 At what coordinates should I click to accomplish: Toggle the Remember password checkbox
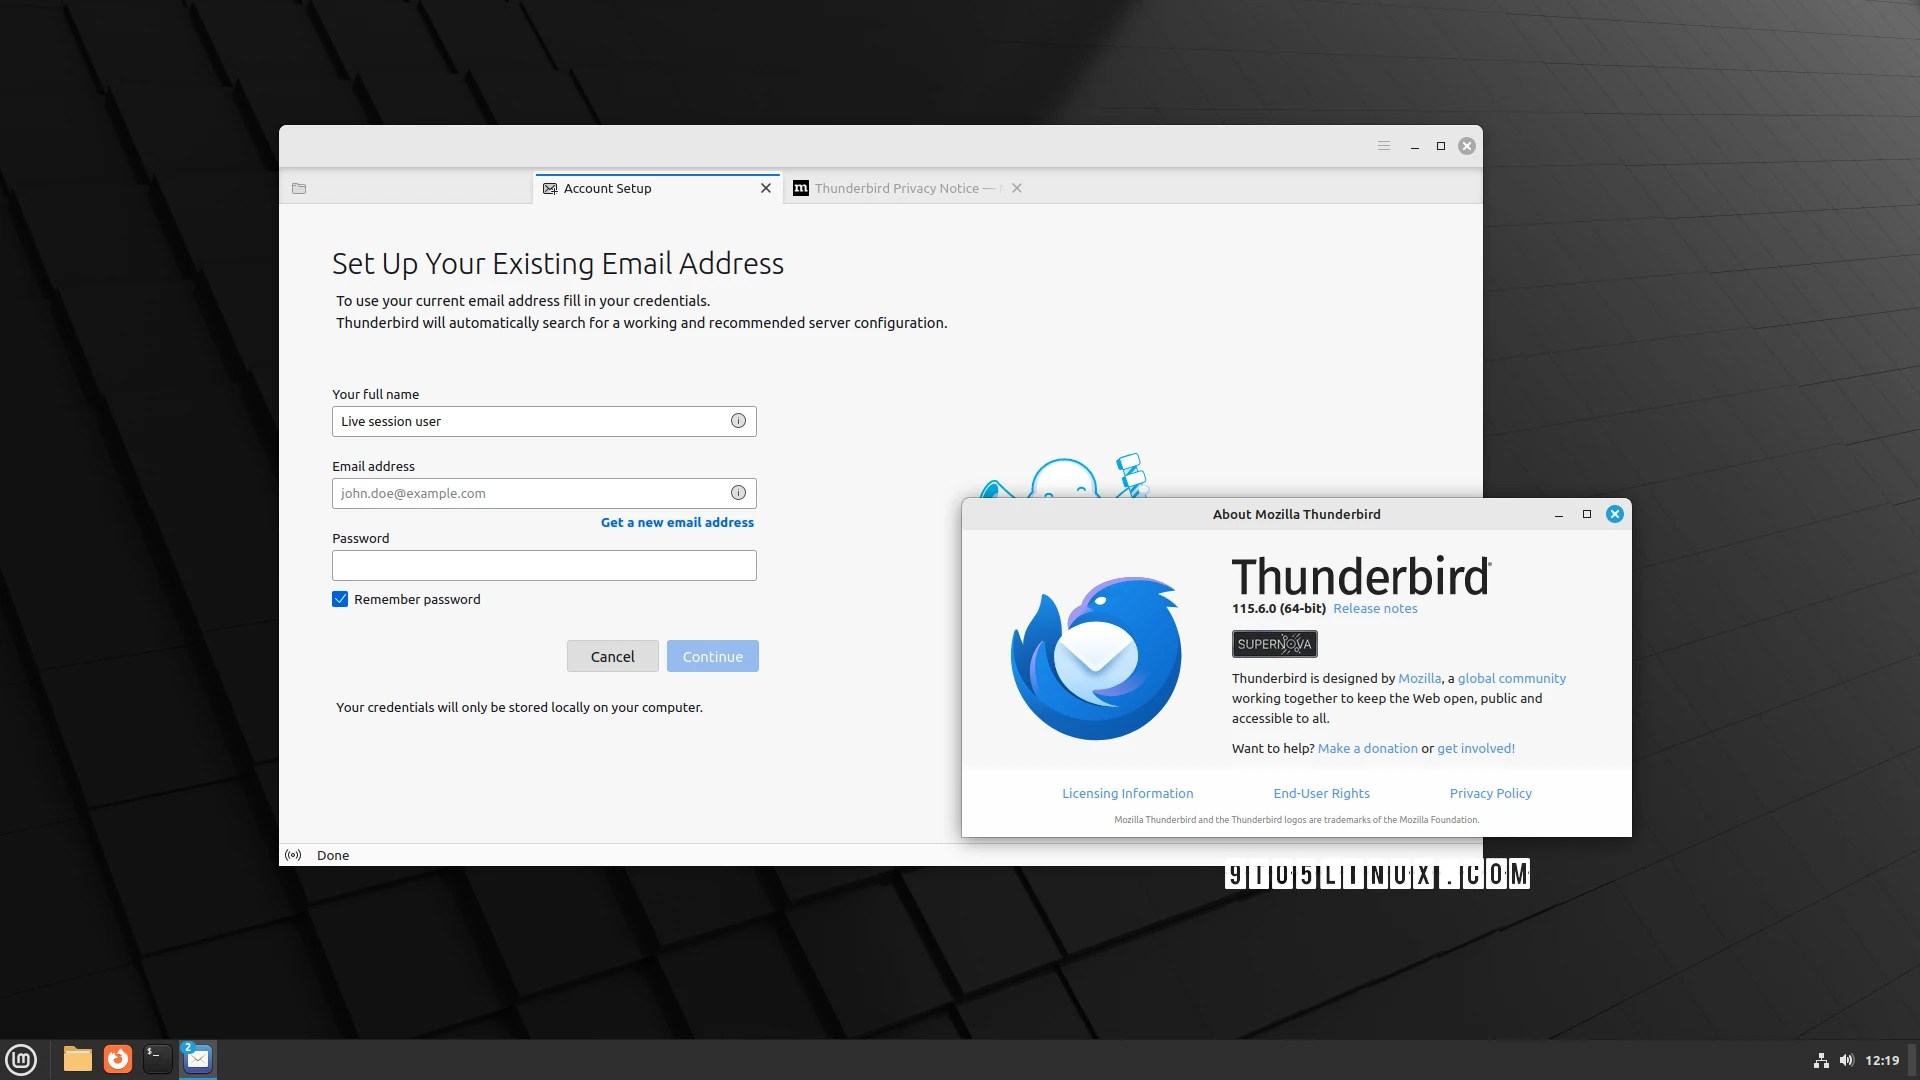[340, 599]
